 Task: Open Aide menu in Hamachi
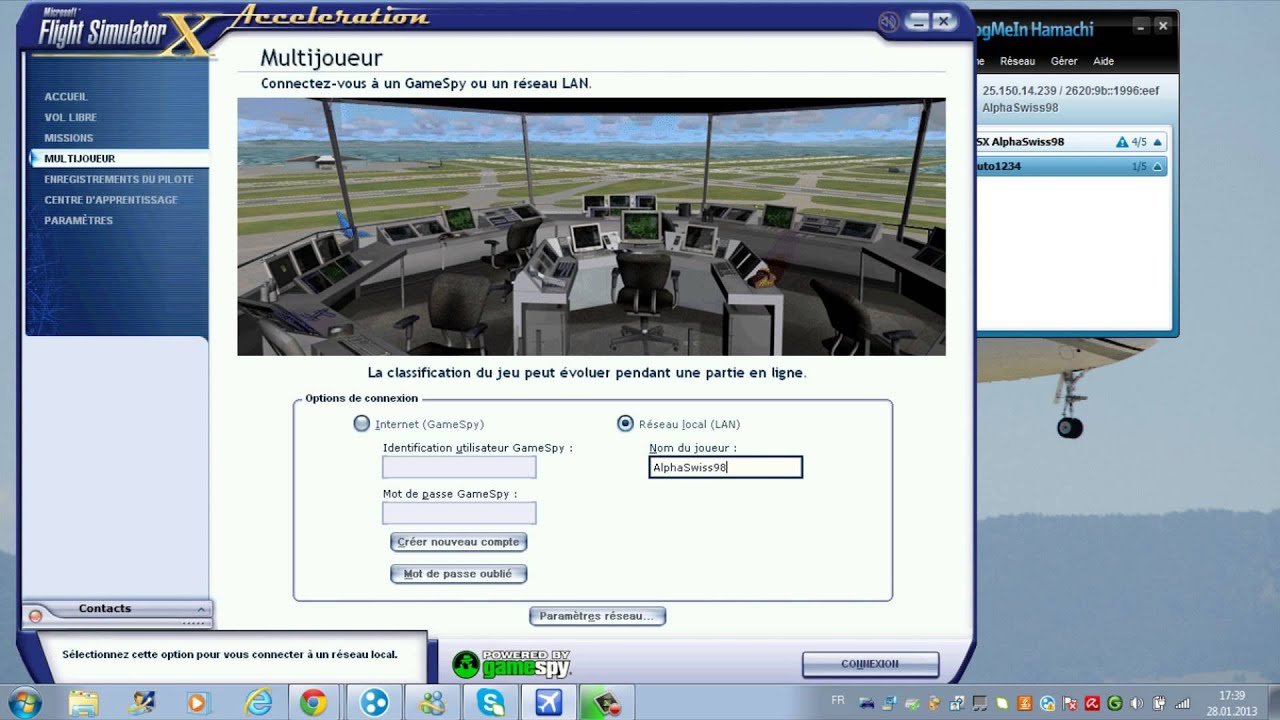click(1103, 61)
